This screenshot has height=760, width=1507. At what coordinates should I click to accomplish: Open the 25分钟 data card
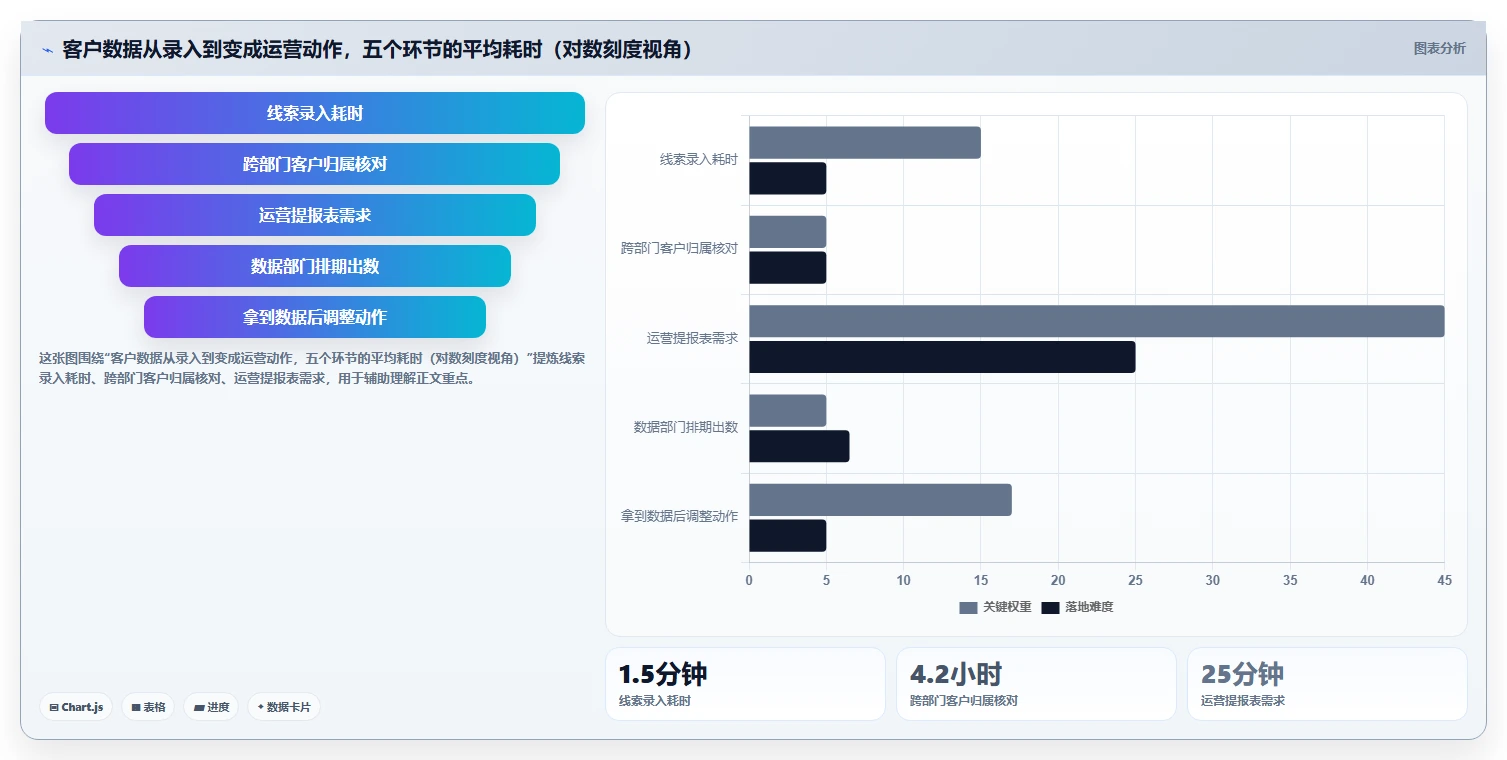1327,684
